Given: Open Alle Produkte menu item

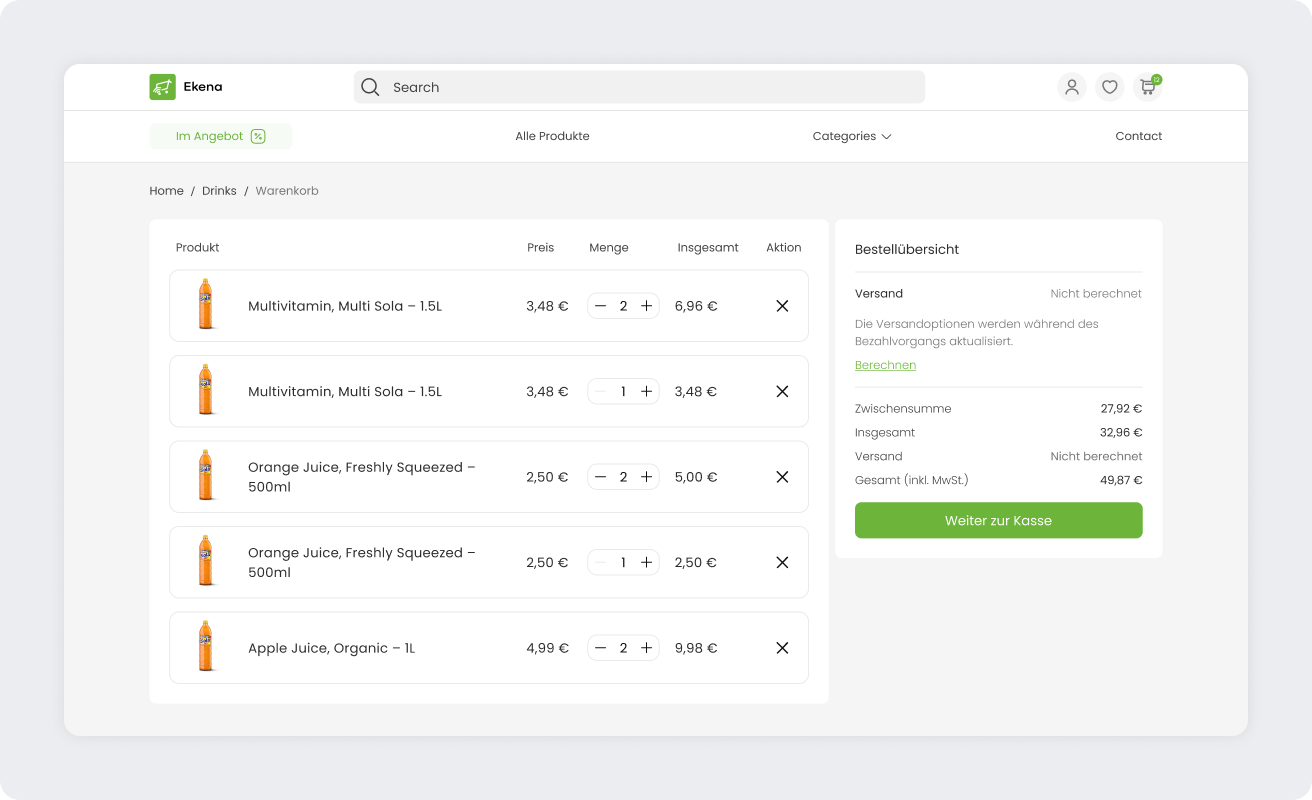Looking at the screenshot, I should (x=552, y=136).
